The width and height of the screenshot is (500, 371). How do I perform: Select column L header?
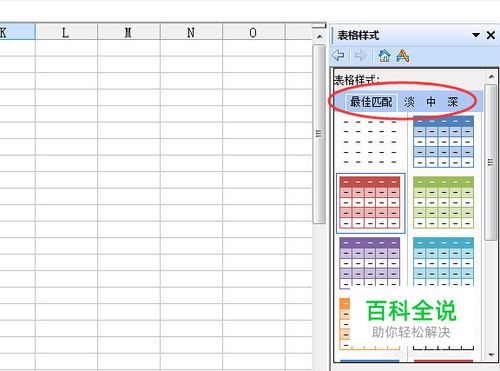(66, 32)
